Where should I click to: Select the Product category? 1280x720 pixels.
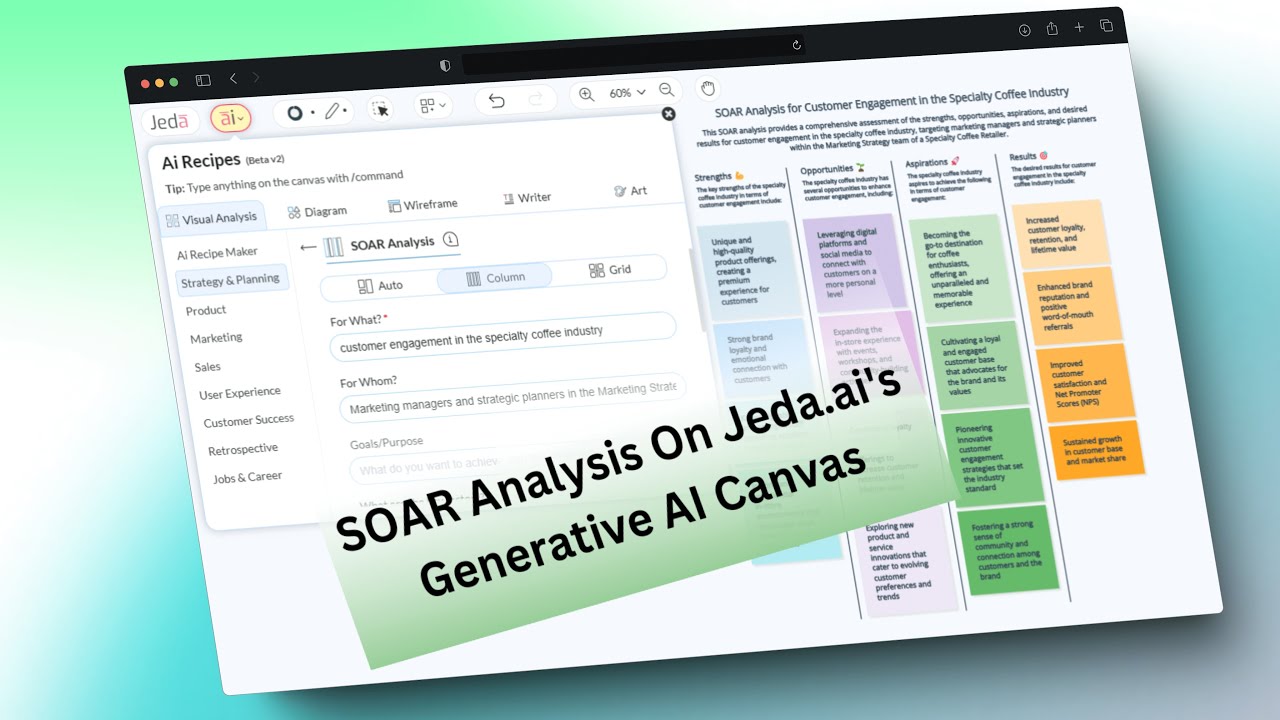pyautogui.click(x=206, y=311)
